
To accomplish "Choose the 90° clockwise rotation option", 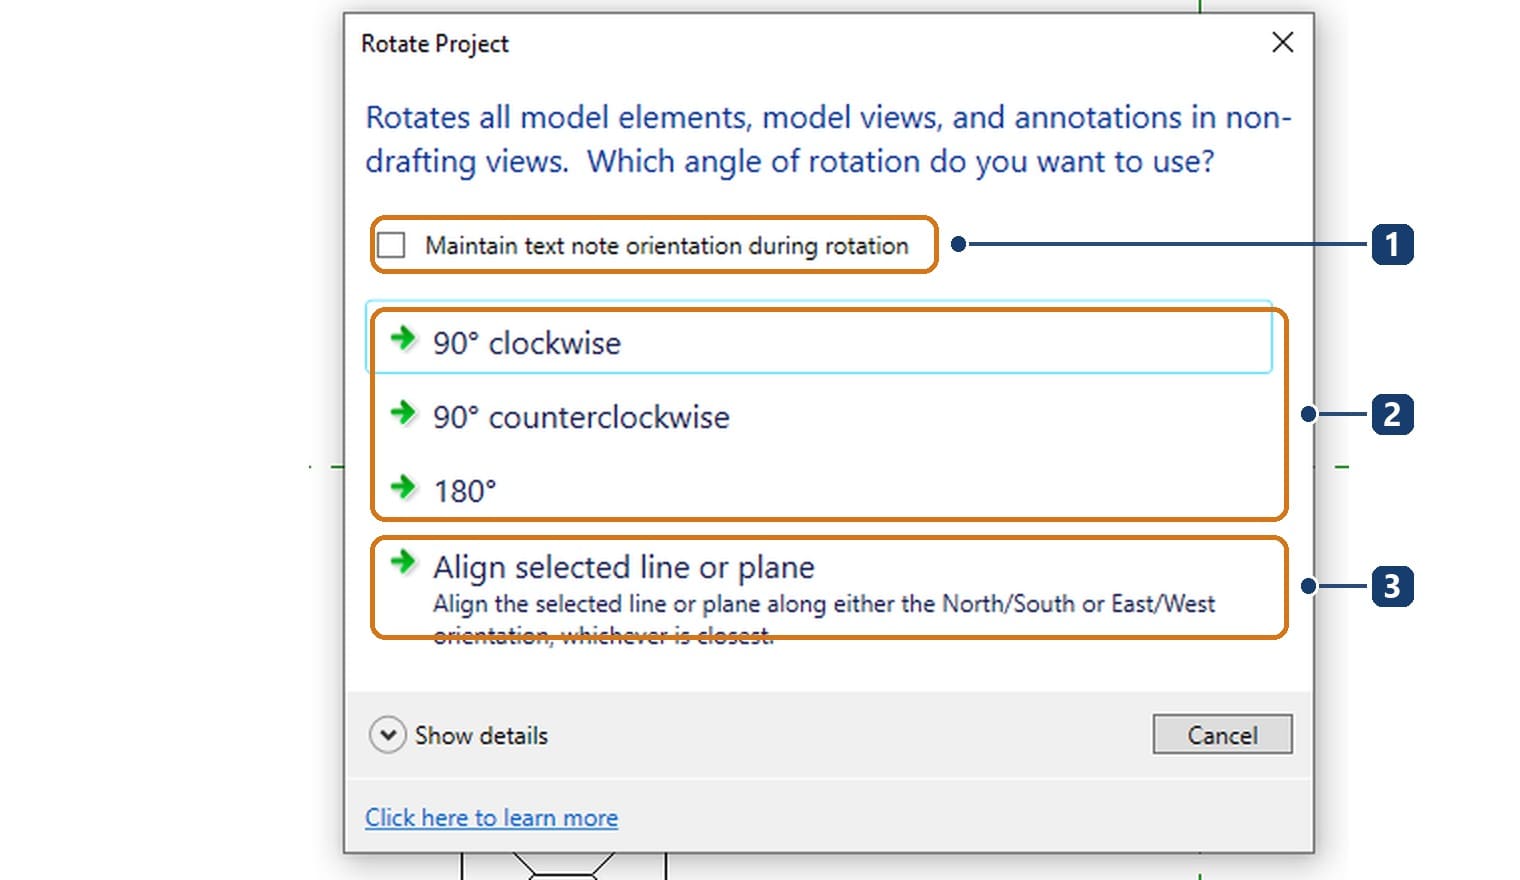I will point(819,338).
